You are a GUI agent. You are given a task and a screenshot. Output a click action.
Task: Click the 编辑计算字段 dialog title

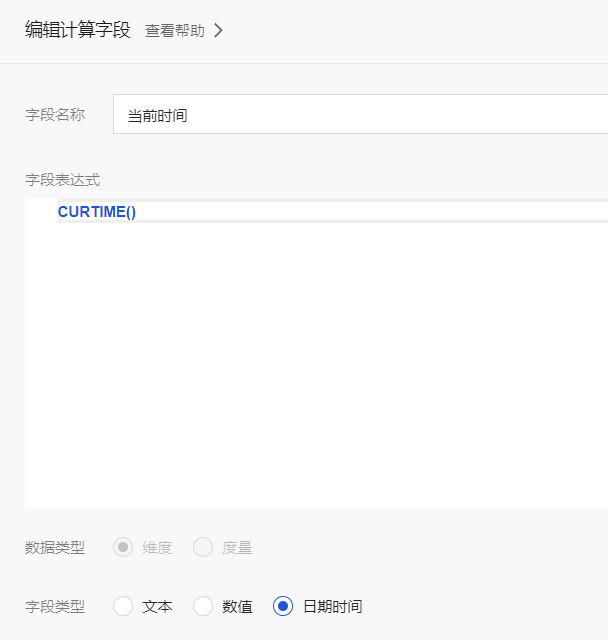[78, 30]
